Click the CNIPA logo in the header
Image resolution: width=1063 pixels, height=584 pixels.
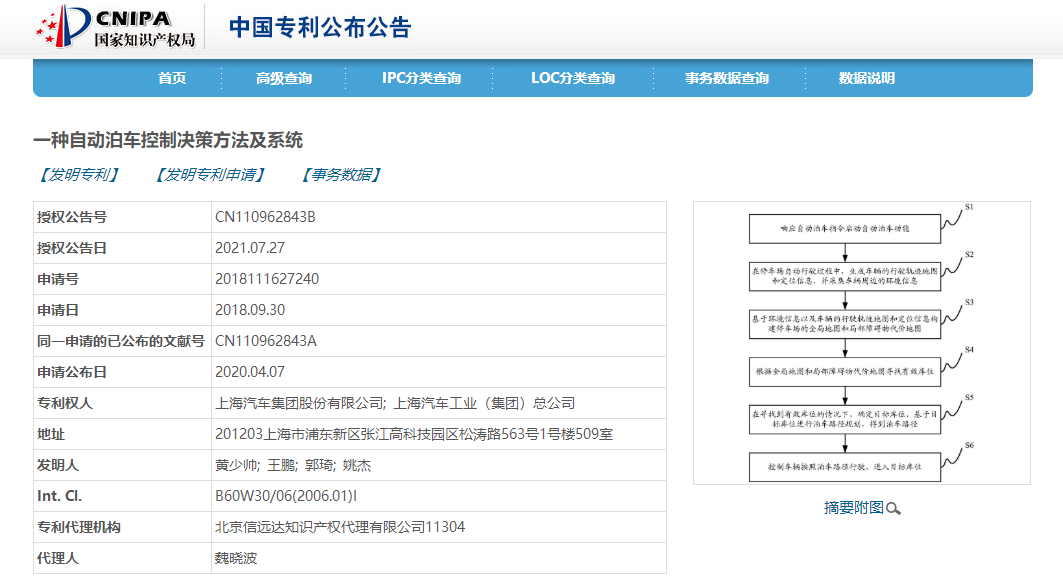click(x=115, y=27)
